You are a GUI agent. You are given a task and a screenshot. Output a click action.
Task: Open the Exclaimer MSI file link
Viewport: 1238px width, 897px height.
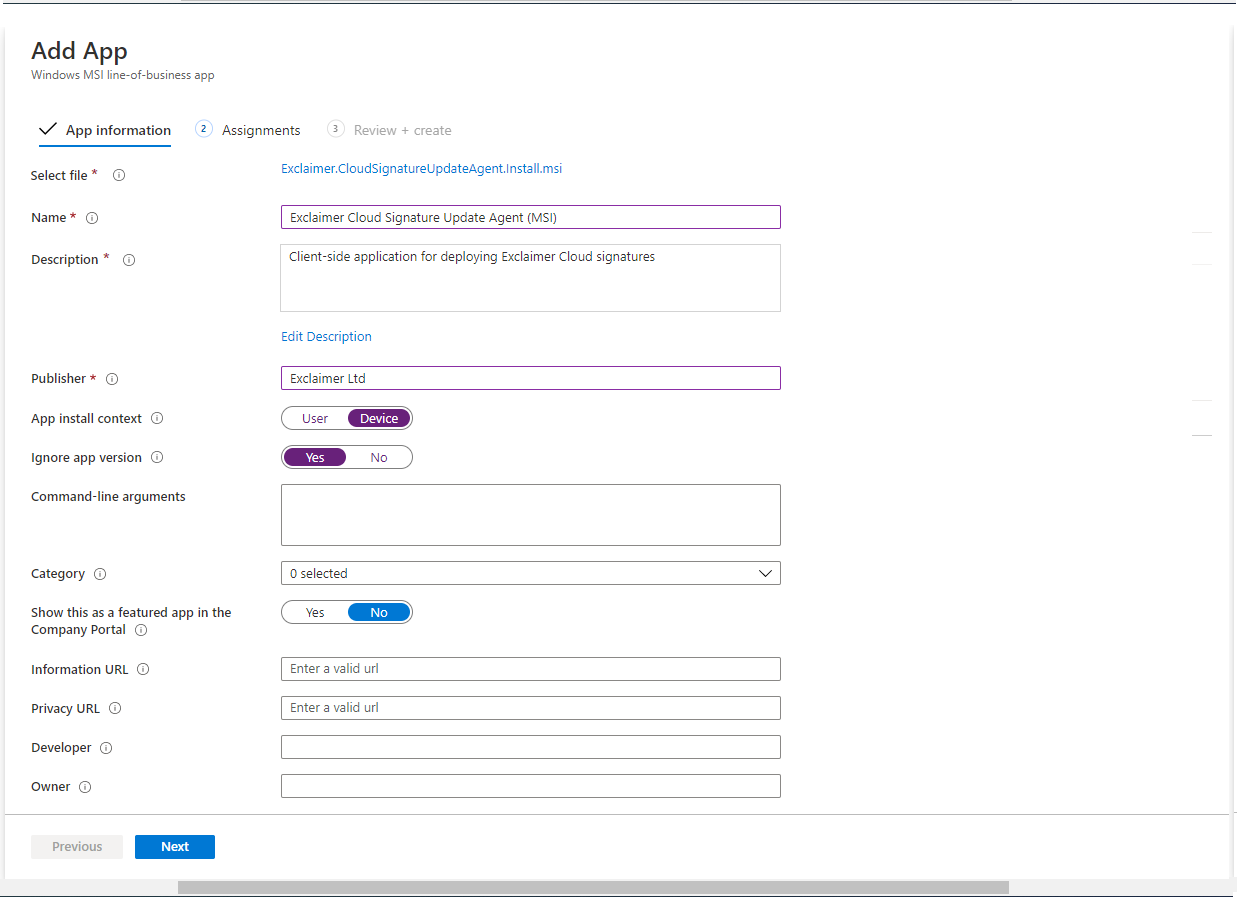[x=421, y=168]
